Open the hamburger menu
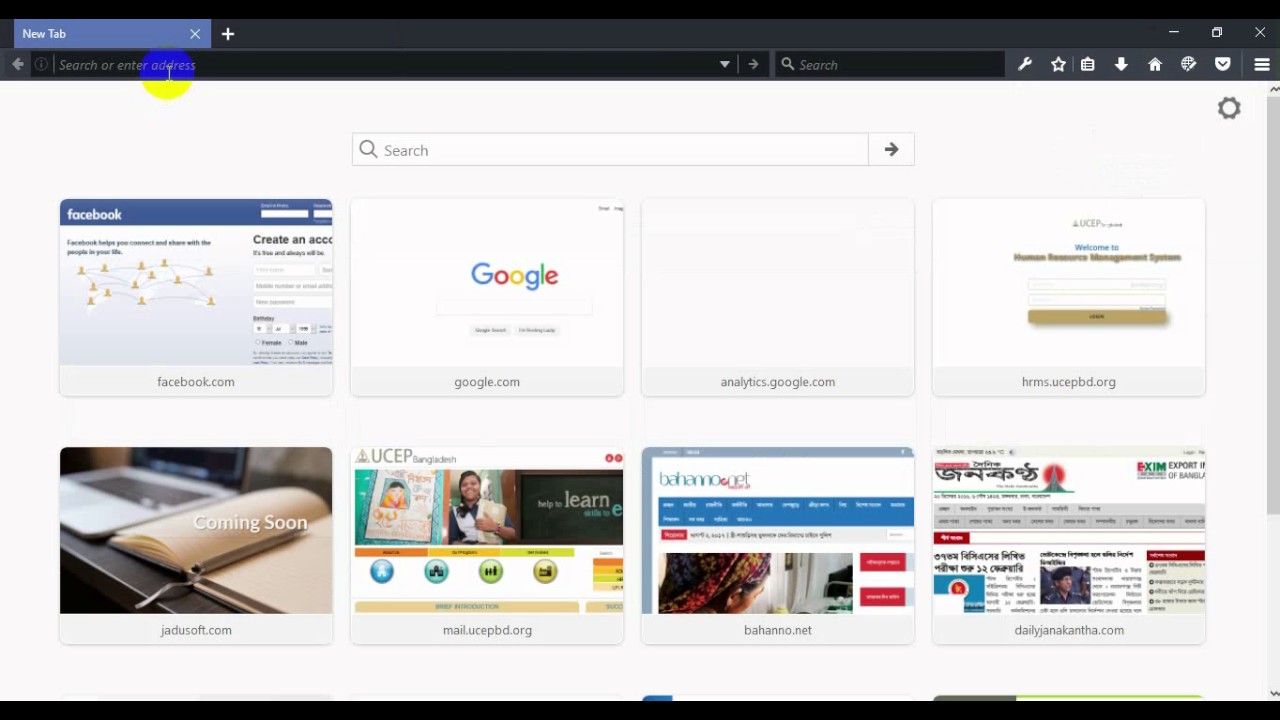 tap(1262, 64)
